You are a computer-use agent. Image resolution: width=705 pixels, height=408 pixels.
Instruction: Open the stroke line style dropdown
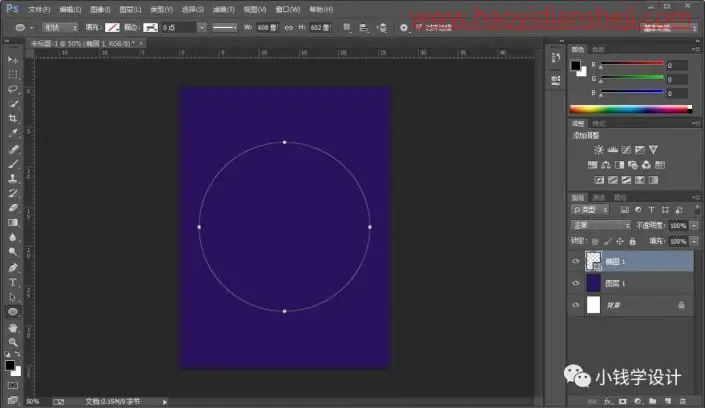(225, 28)
